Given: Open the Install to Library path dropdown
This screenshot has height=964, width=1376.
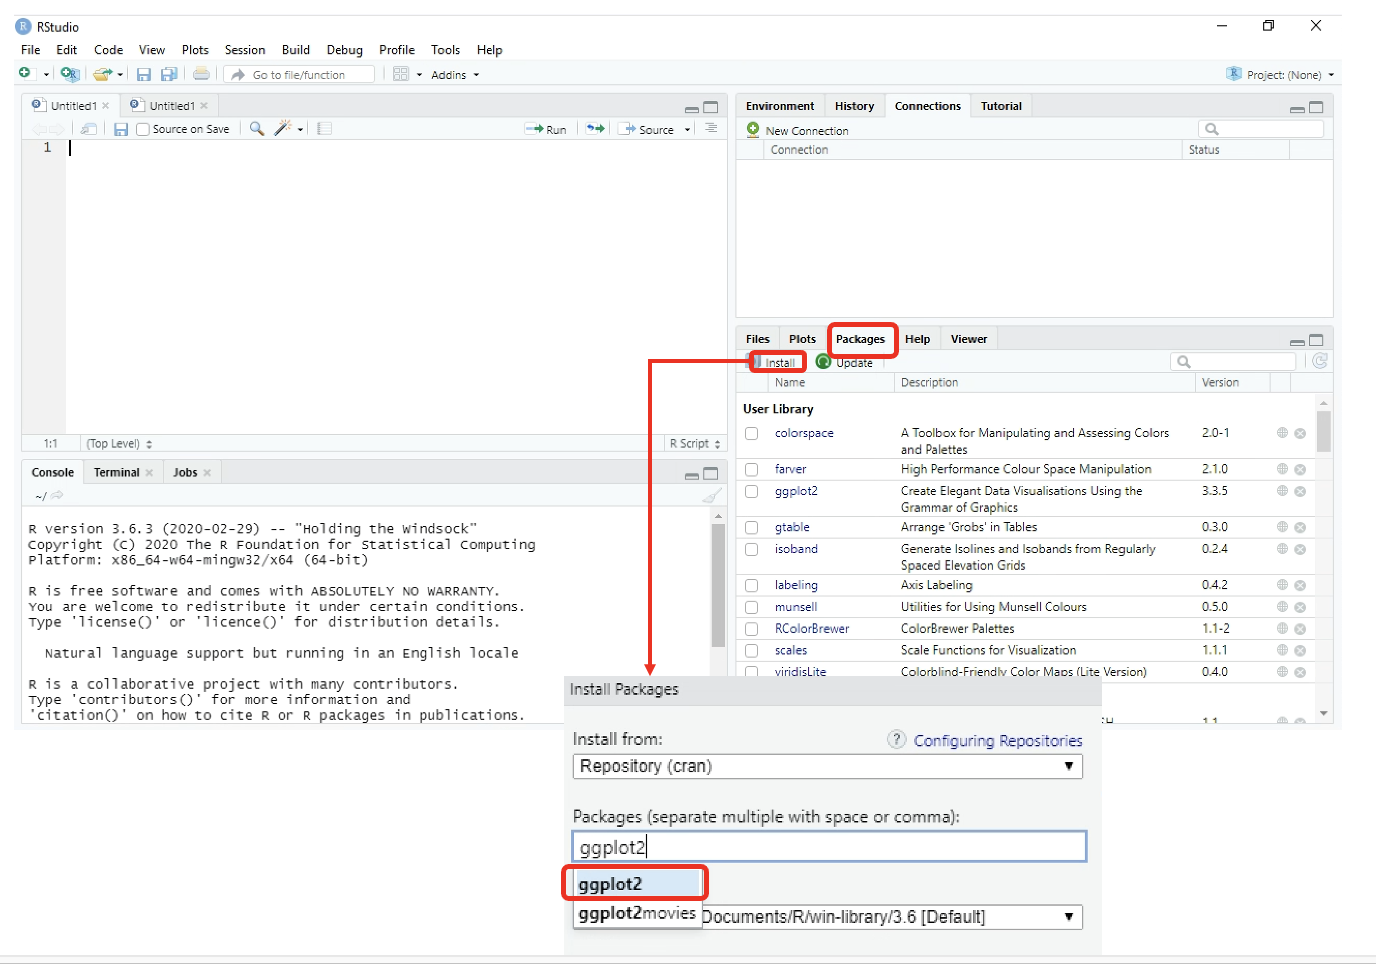Looking at the screenshot, I should 892,917.
